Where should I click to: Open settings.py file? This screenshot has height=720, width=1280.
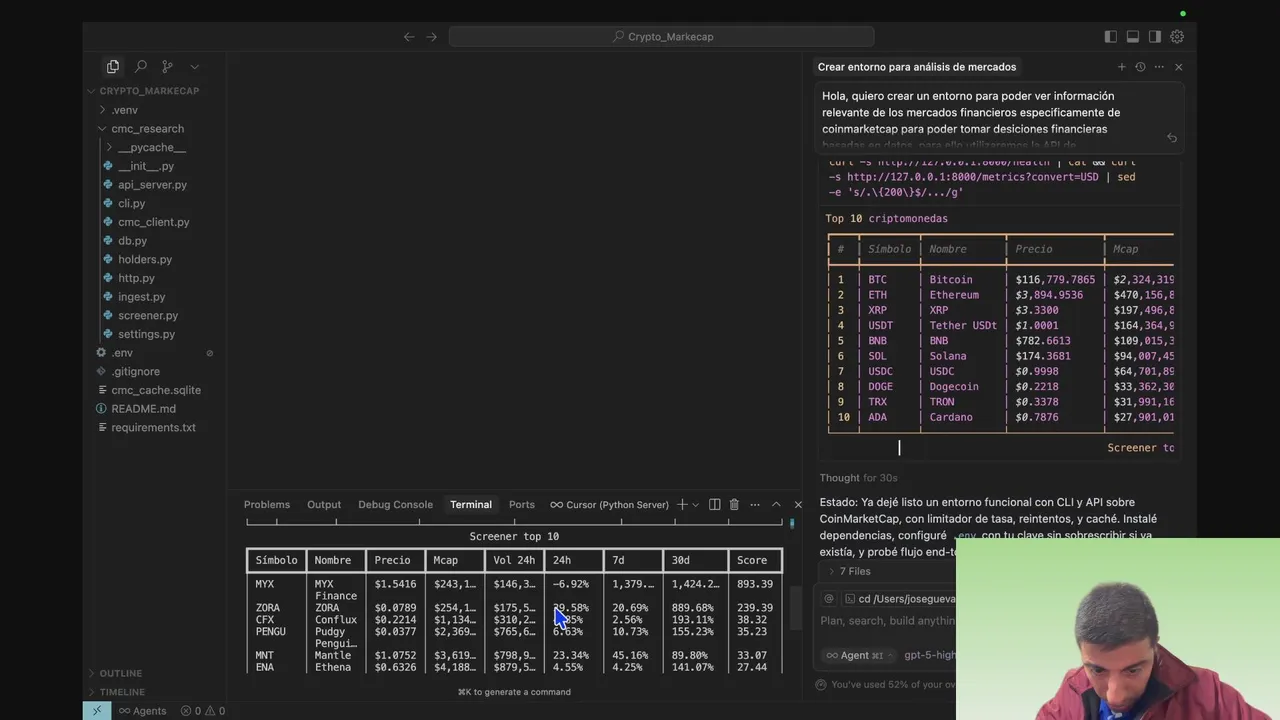[146, 334]
